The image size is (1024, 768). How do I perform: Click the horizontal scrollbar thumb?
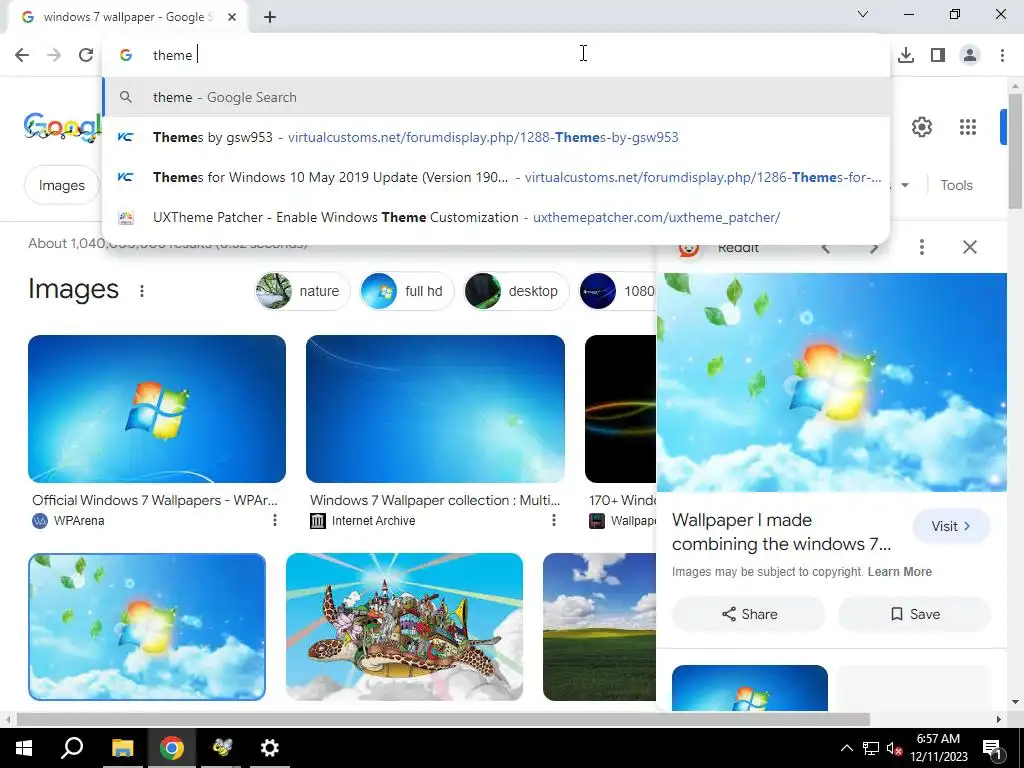(443, 719)
